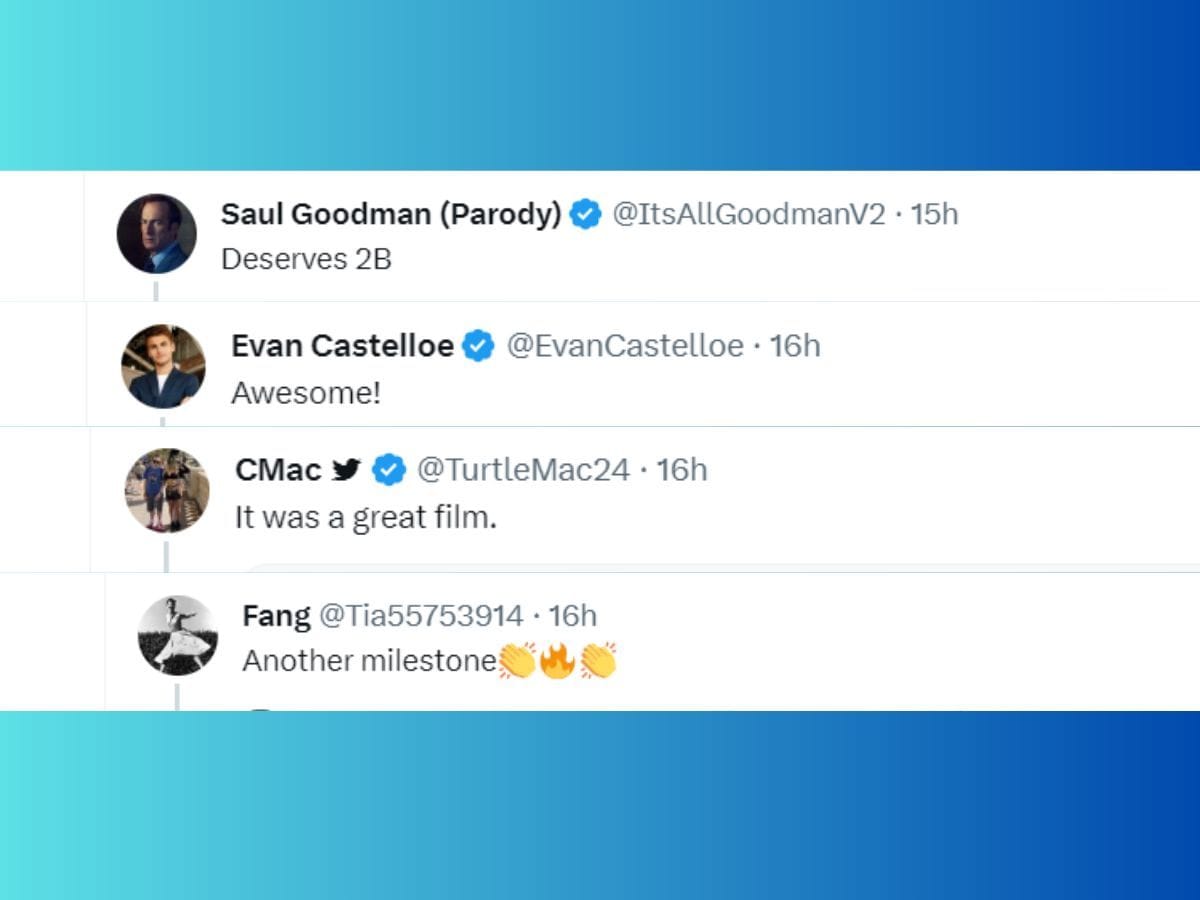Click the fire emoji in Fang's reply
This screenshot has width=1200, height=900.
pyautogui.click(x=557, y=661)
